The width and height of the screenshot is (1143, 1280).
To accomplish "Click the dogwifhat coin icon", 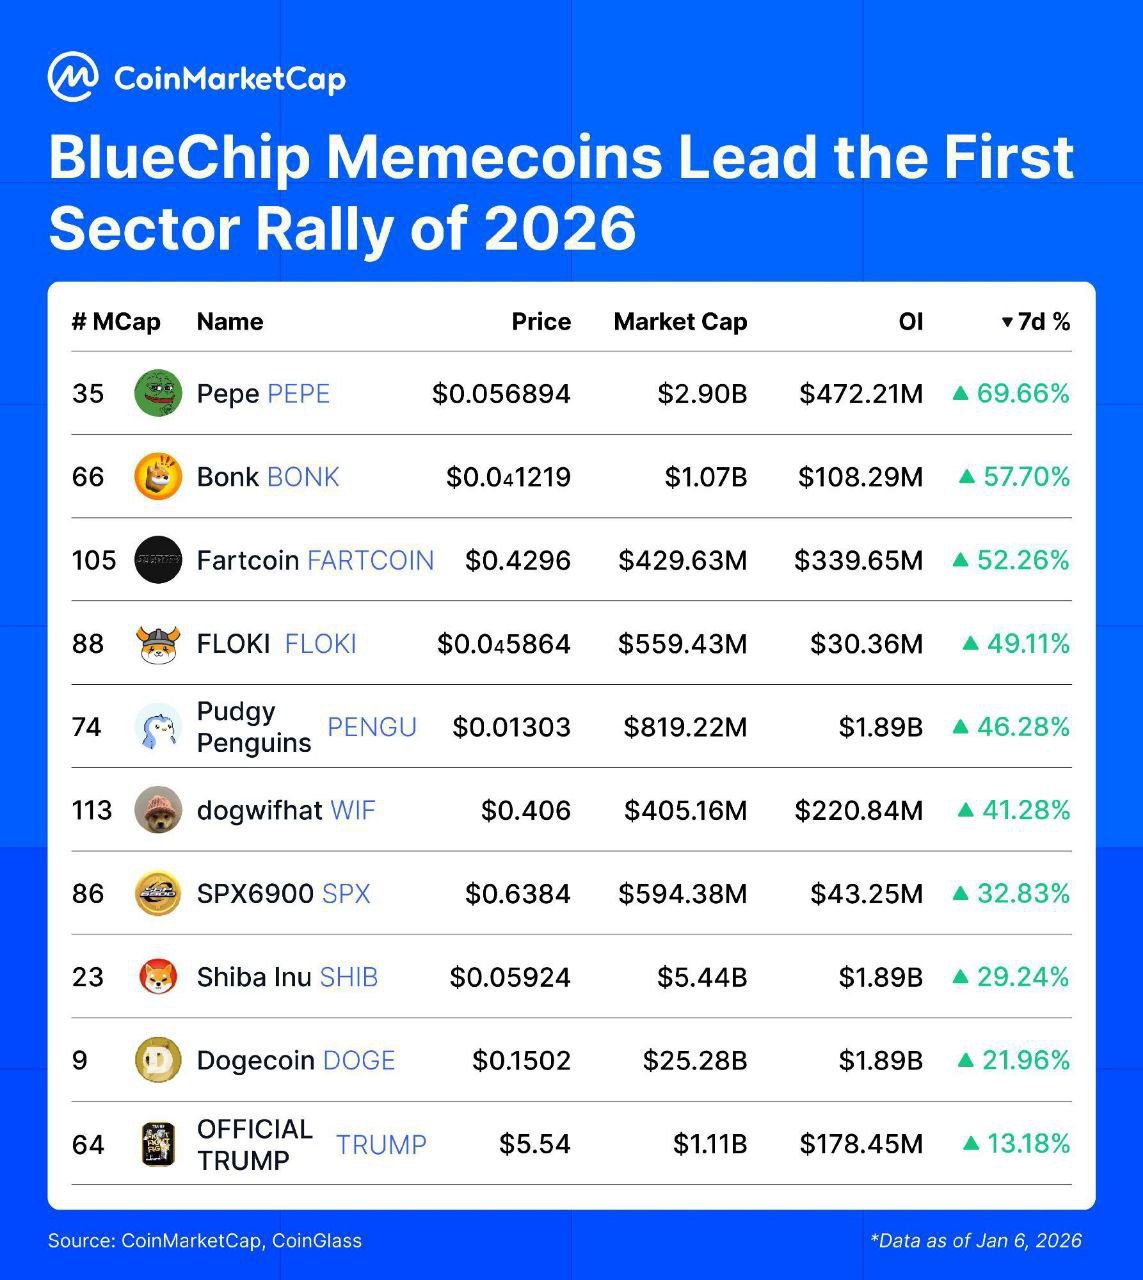I will click(x=158, y=810).
